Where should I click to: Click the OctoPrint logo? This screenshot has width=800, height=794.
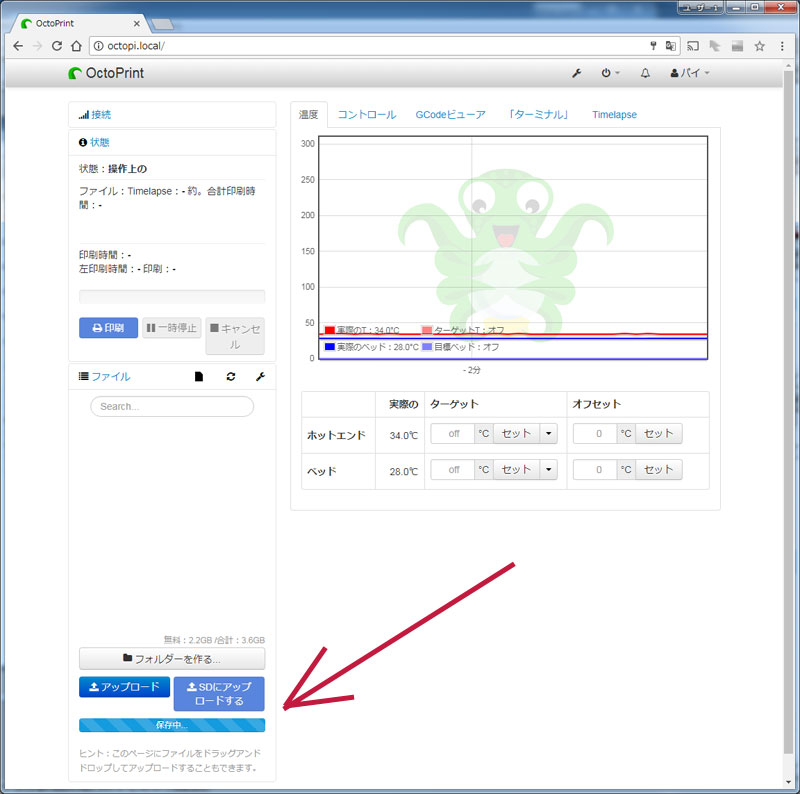(106, 73)
